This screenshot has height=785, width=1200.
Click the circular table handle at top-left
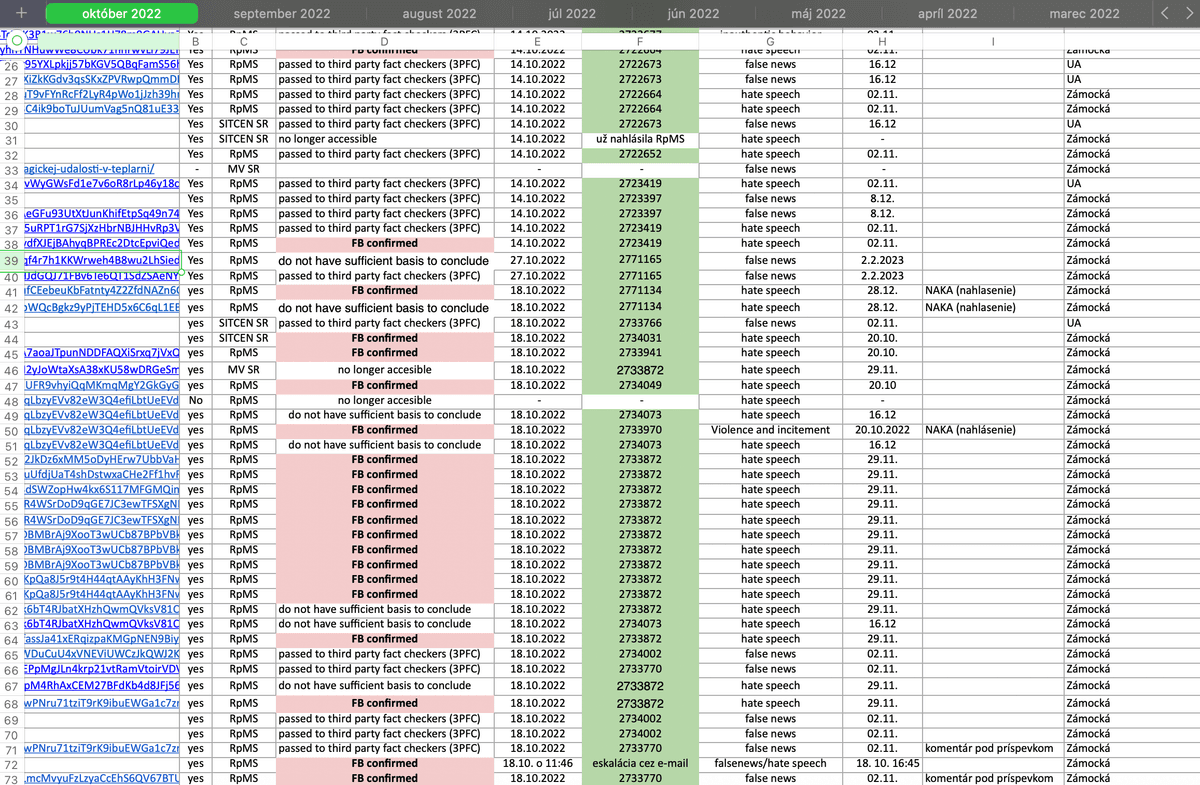(x=17, y=40)
